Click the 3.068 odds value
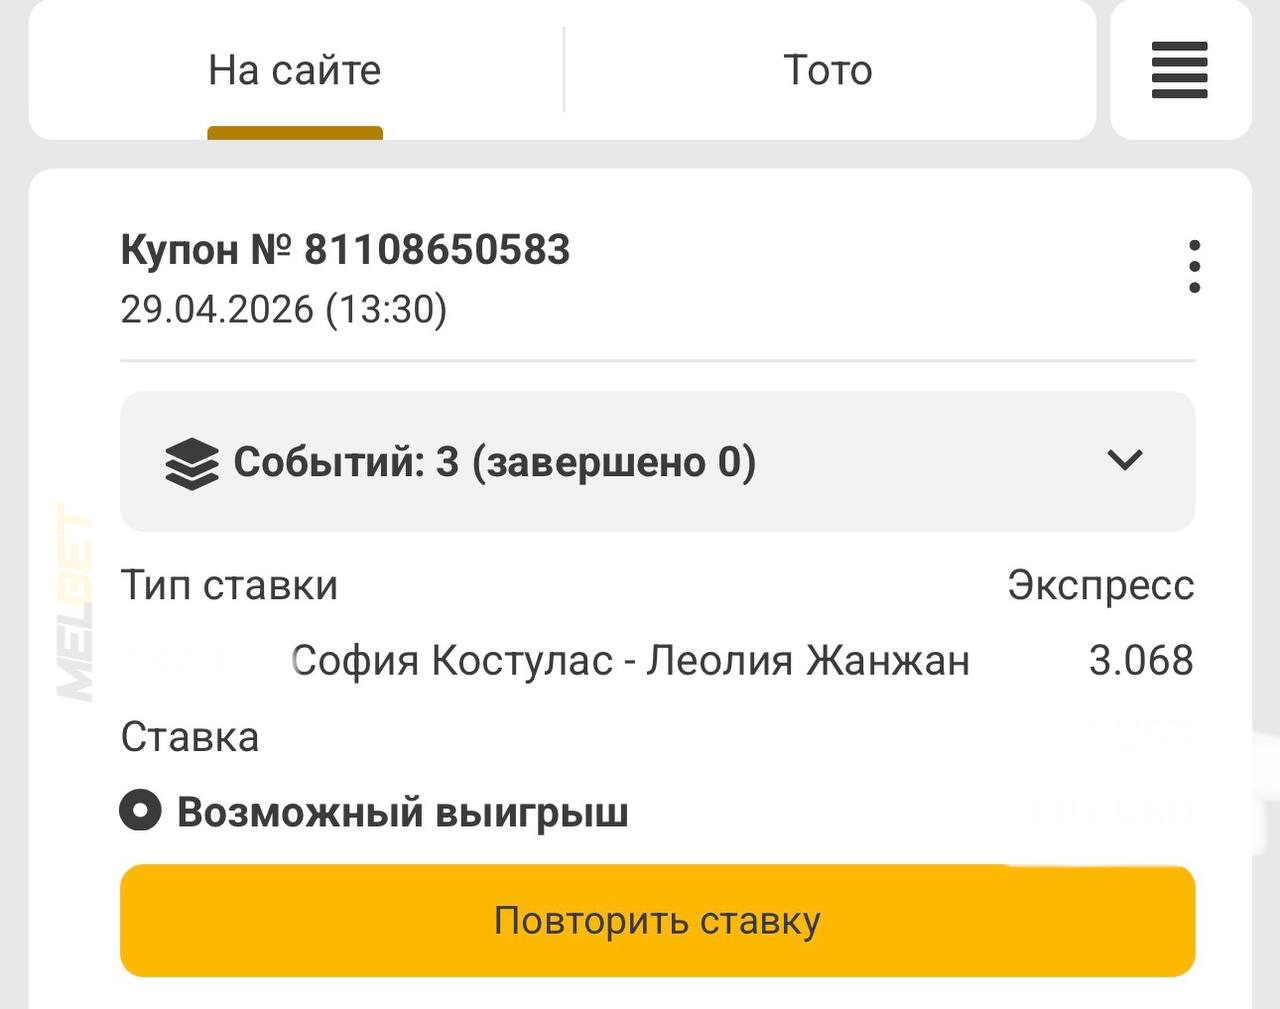This screenshot has width=1280, height=1009. point(1141,661)
